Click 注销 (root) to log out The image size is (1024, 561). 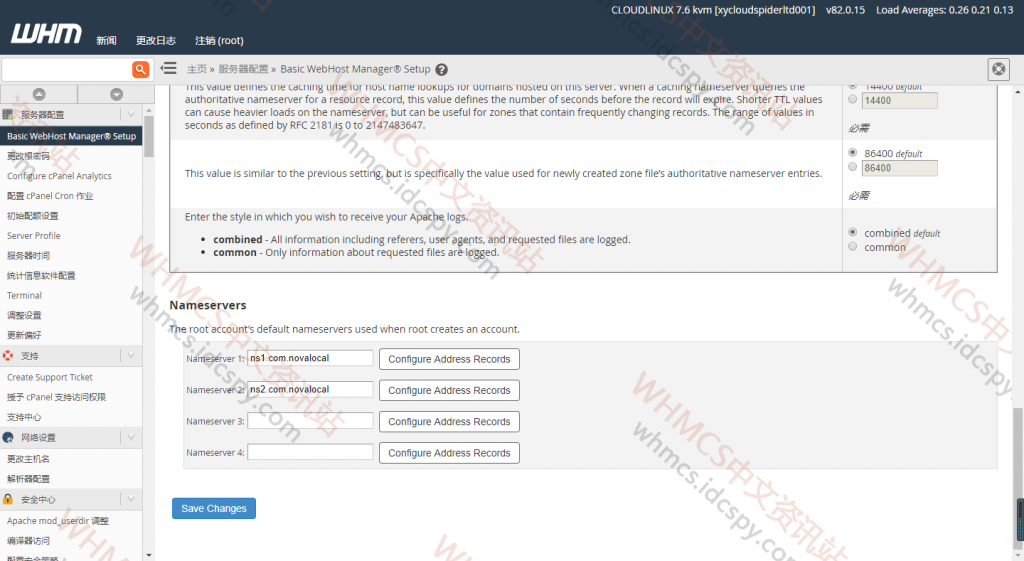pos(219,40)
